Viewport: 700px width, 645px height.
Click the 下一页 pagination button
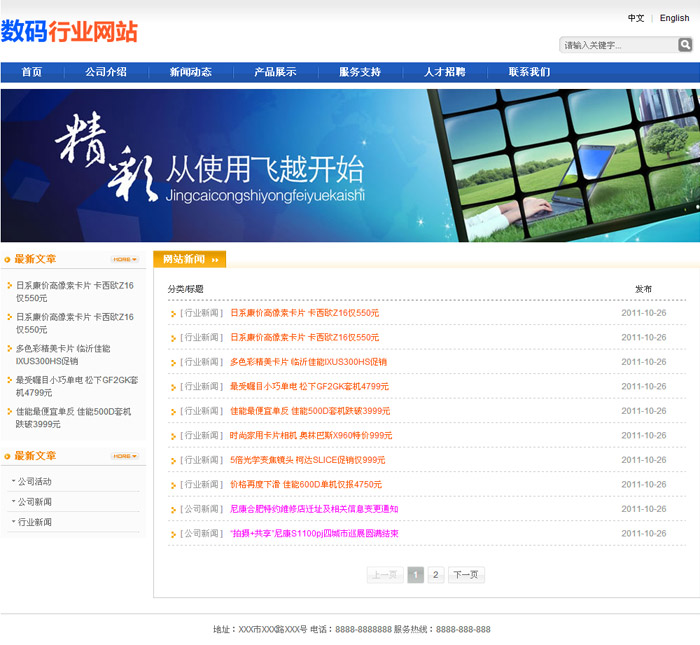coord(466,575)
